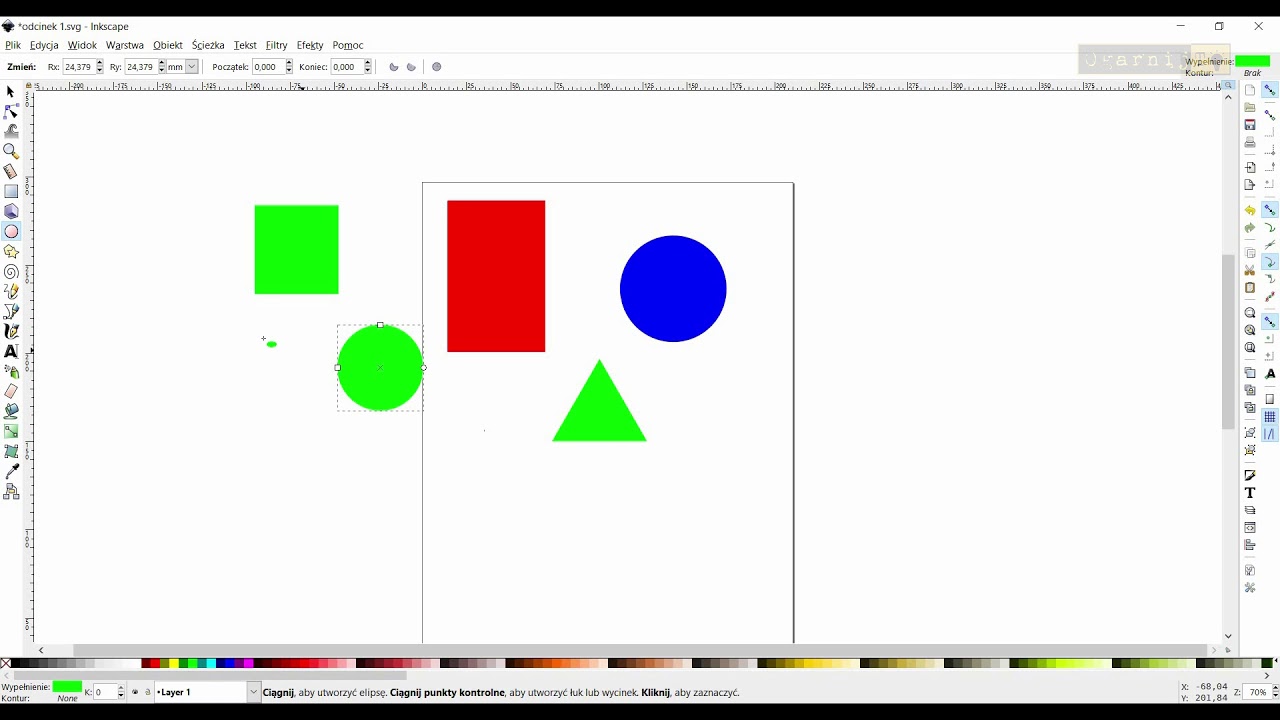Open the Efekty menu
Image resolution: width=1280 pixels, height=720 pixels.
coord(310,45)
